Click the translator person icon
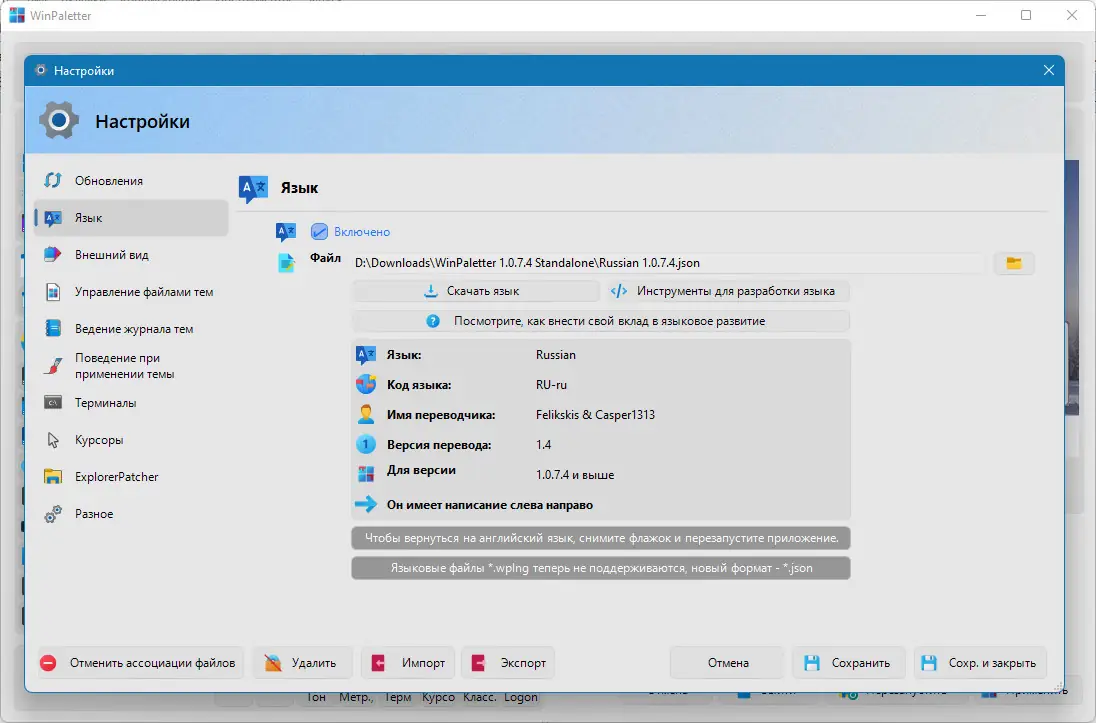Screen dimensions: 1096x723 366,415
